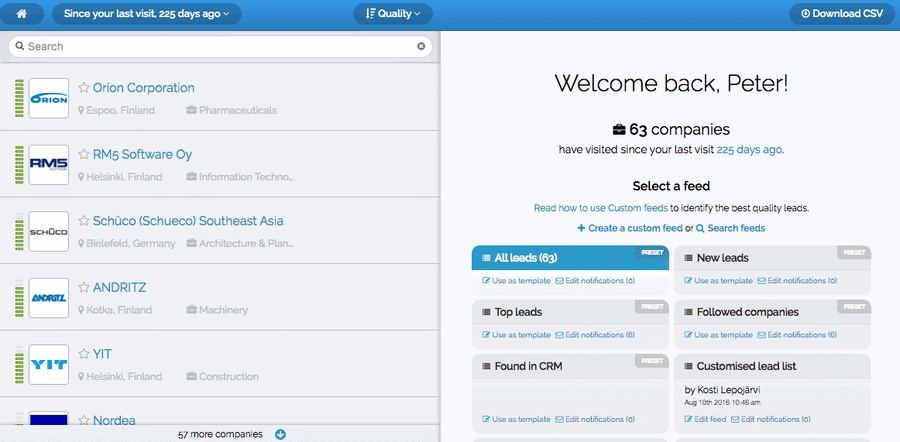Viewport: 900px width, 442px height.
Task: Click the ANDRITZ logo thumbnail
Action: coord(49,298)
